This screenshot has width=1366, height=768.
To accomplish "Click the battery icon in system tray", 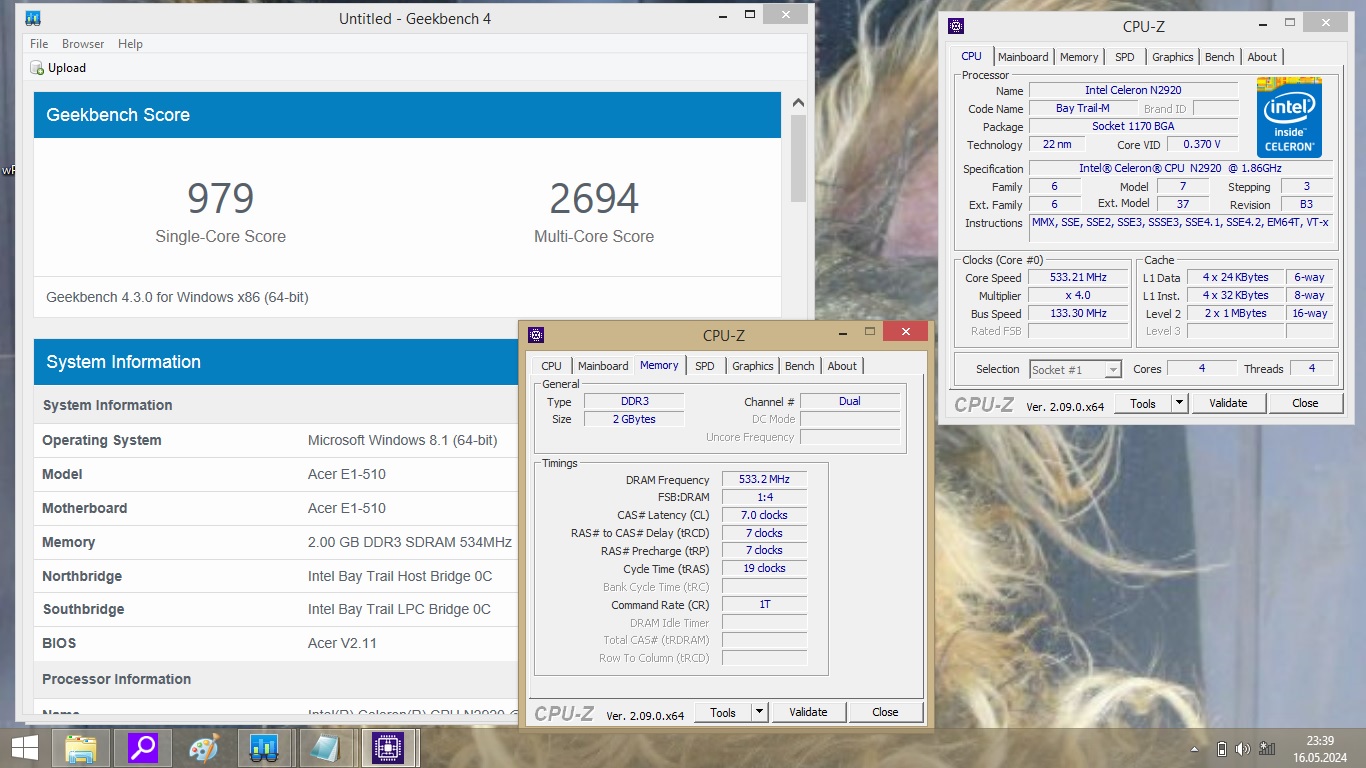I will (x=1221, y=749).
